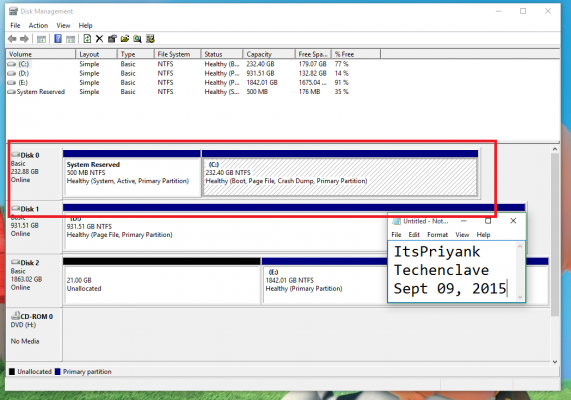Click the Forward arrow in toolbar
Image resolution: width=571 pixels, height=400 pixels.
[x=24, y=39]
